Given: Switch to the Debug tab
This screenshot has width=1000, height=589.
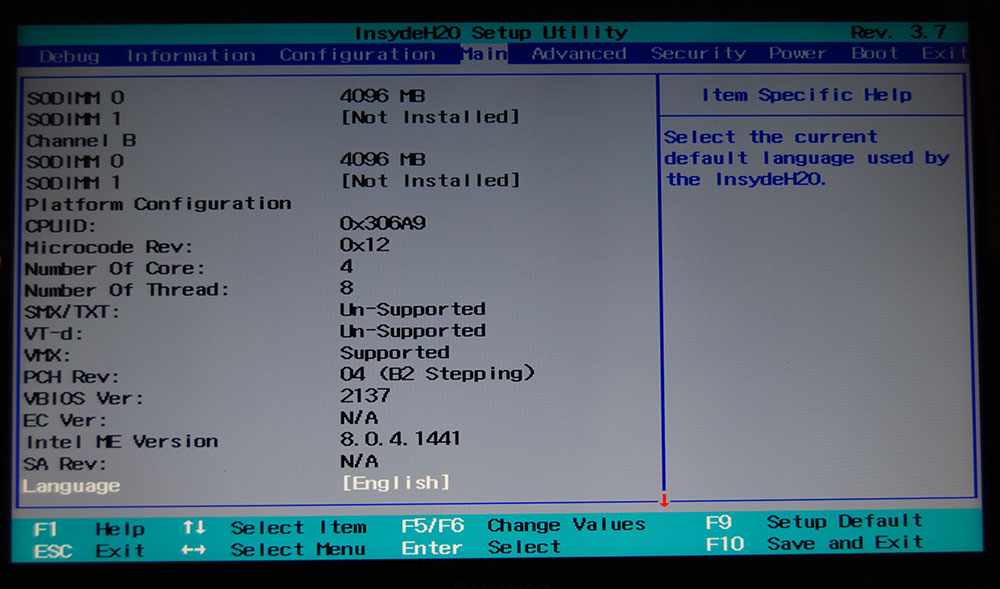Looking at the screenshot, I should click(69, 56).
